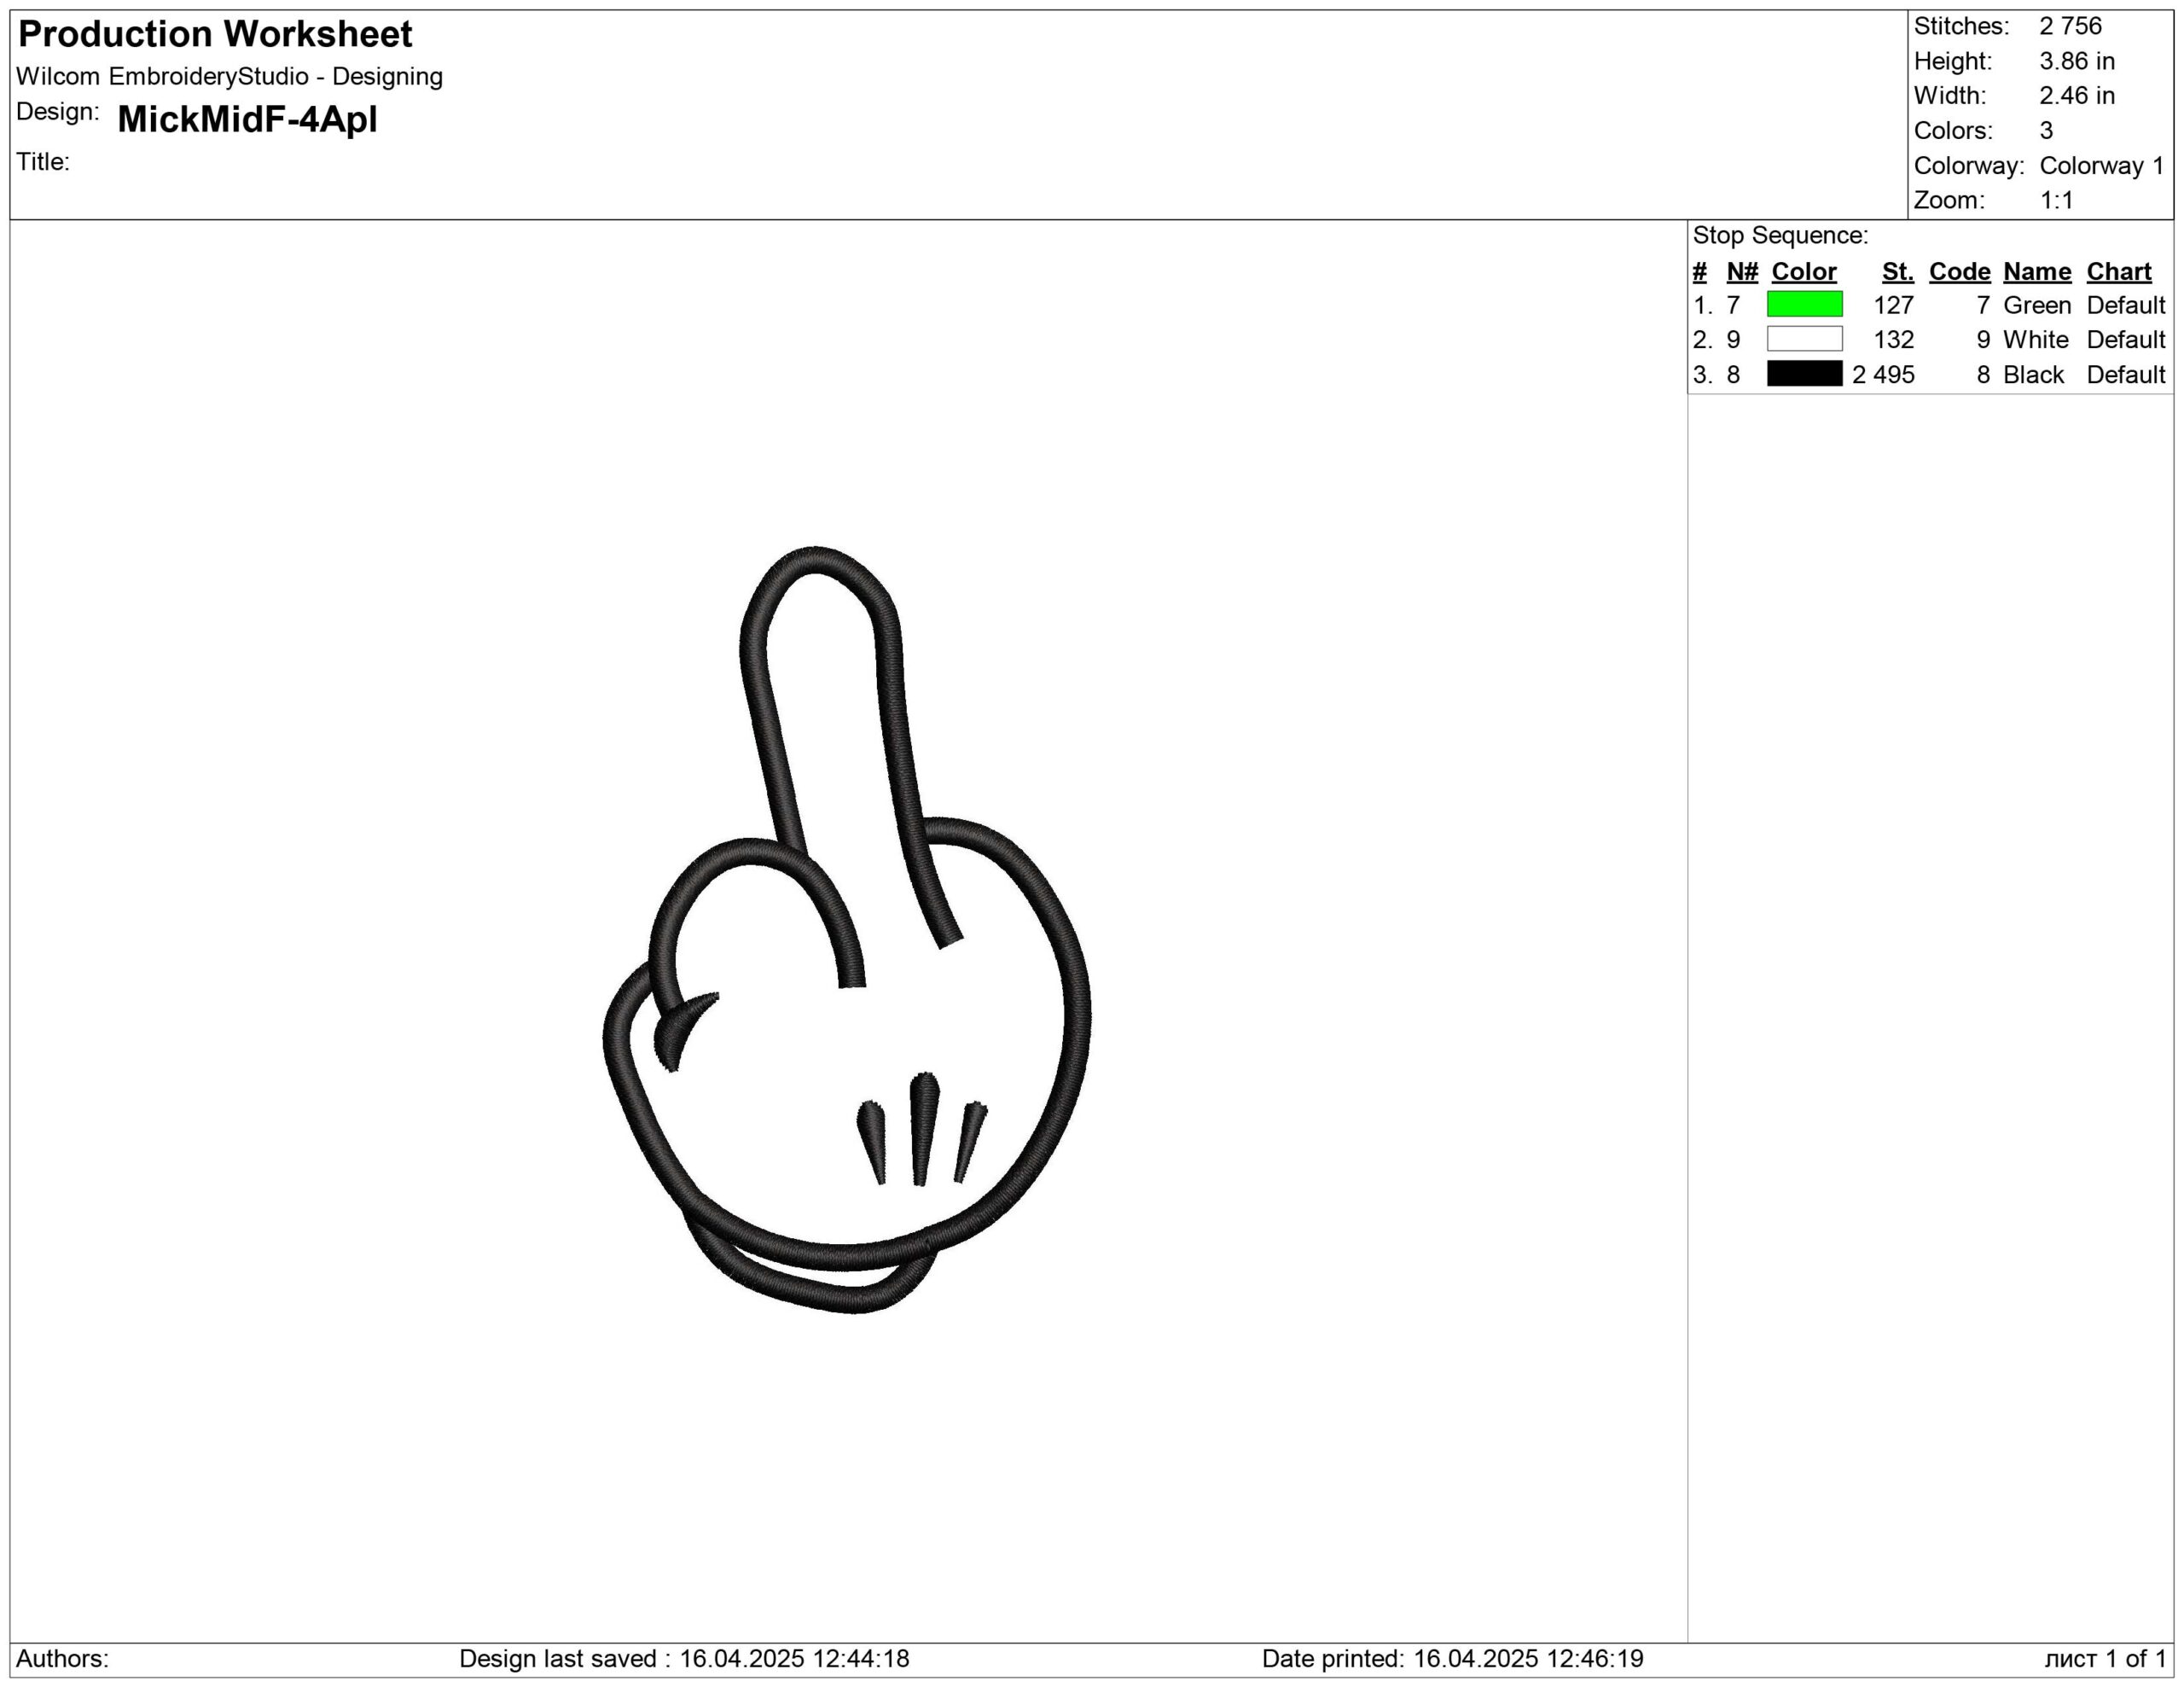Click the stitch count 2 756
This screenshot has height=1681, width=2184.
[2070, 26]
